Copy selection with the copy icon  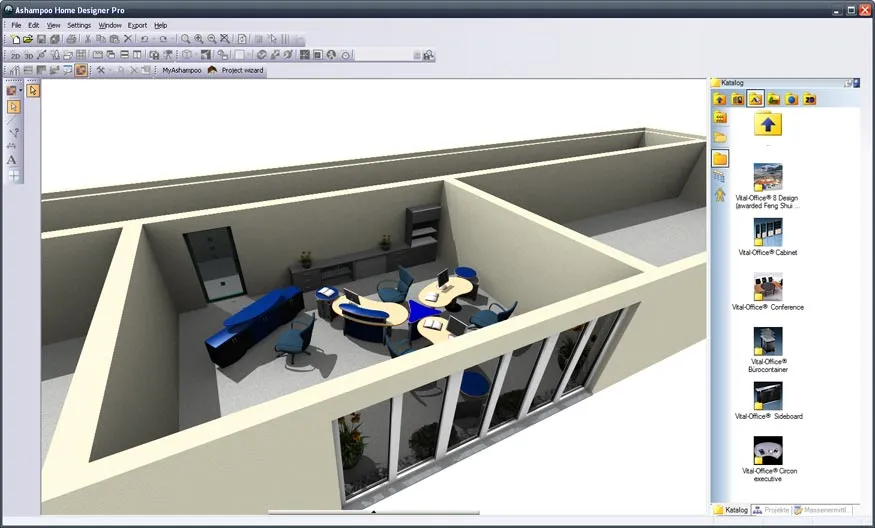tap(101, 39)
